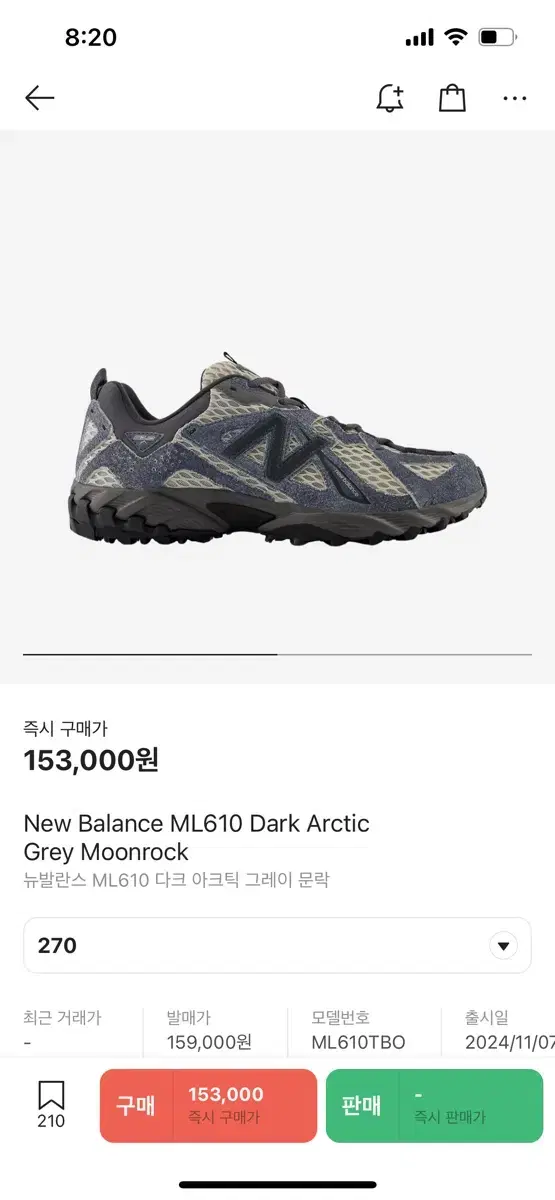
Task: Open the shopping bag icon
Action: click(x=452, y=97)
